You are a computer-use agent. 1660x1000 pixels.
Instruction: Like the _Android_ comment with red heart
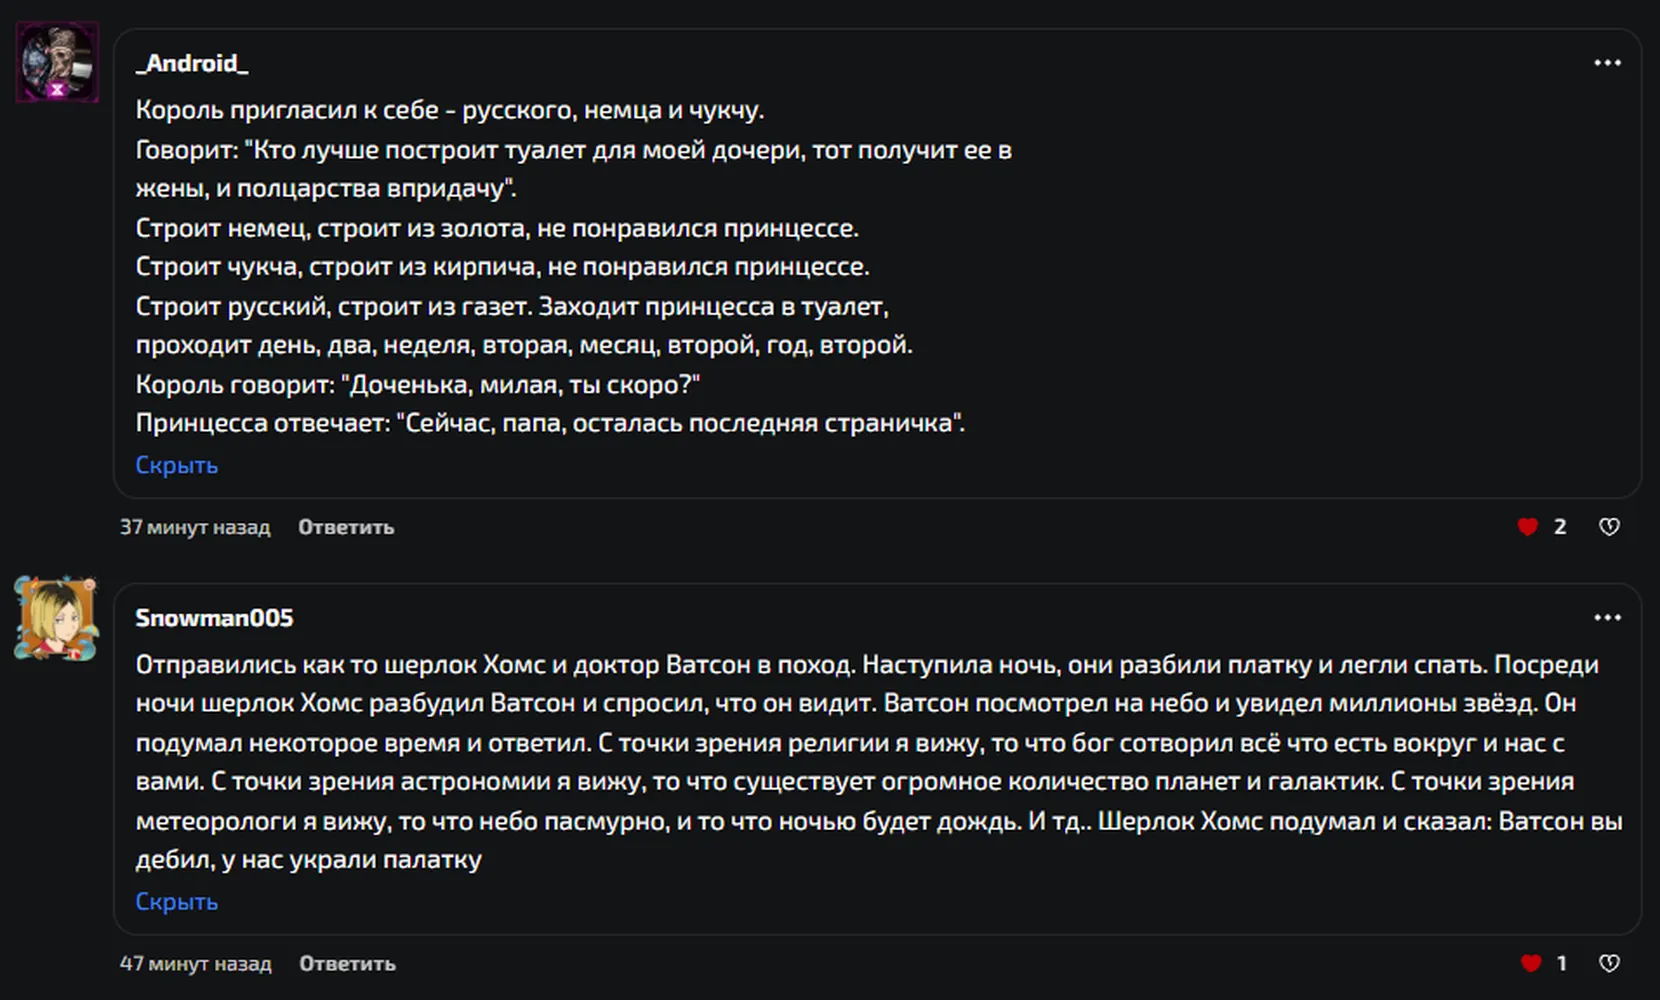[x=1527, y=527]
